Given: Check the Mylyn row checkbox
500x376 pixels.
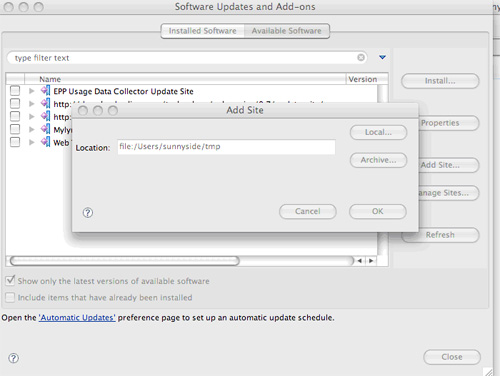Looking at the screenshot, I should point(15,129).
